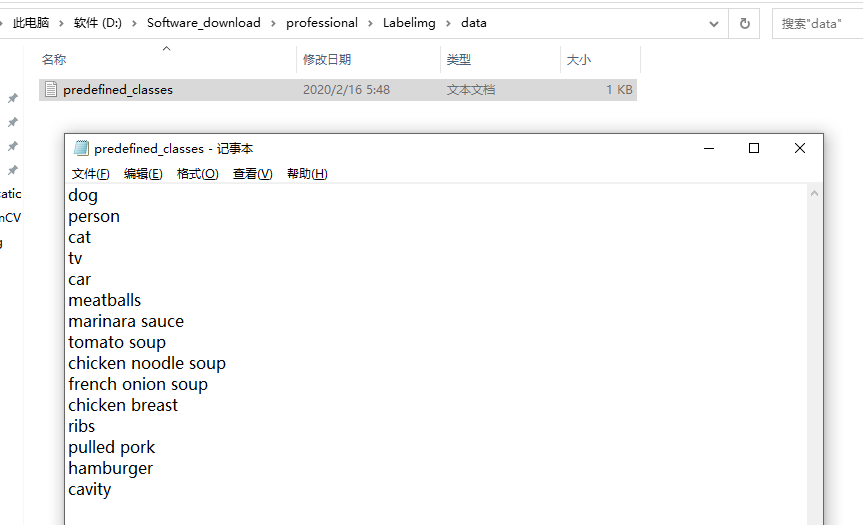This screenshot has height=525, width=863.
Task: Click the "tomato soup" line
Action: click(x=117, y=343)
